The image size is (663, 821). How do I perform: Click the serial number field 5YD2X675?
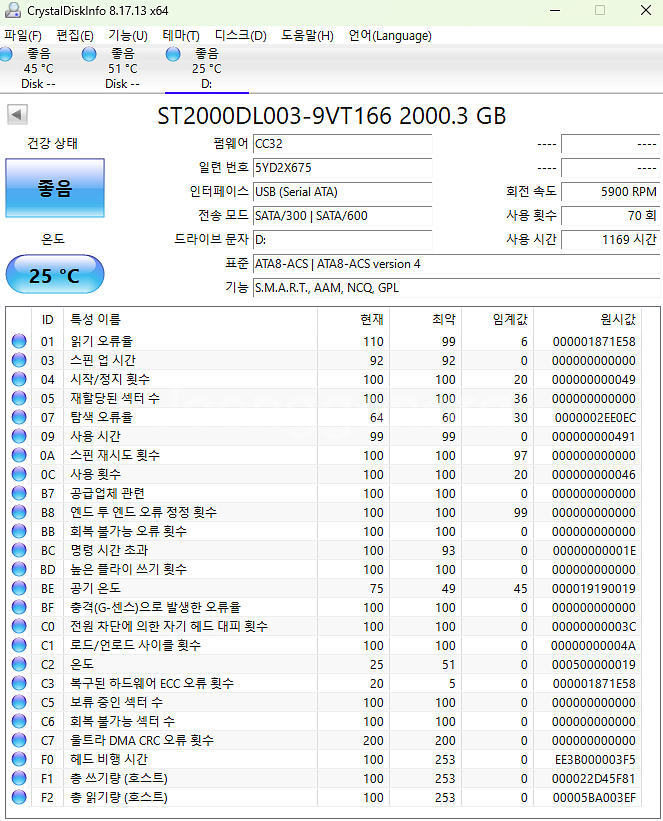342,168
